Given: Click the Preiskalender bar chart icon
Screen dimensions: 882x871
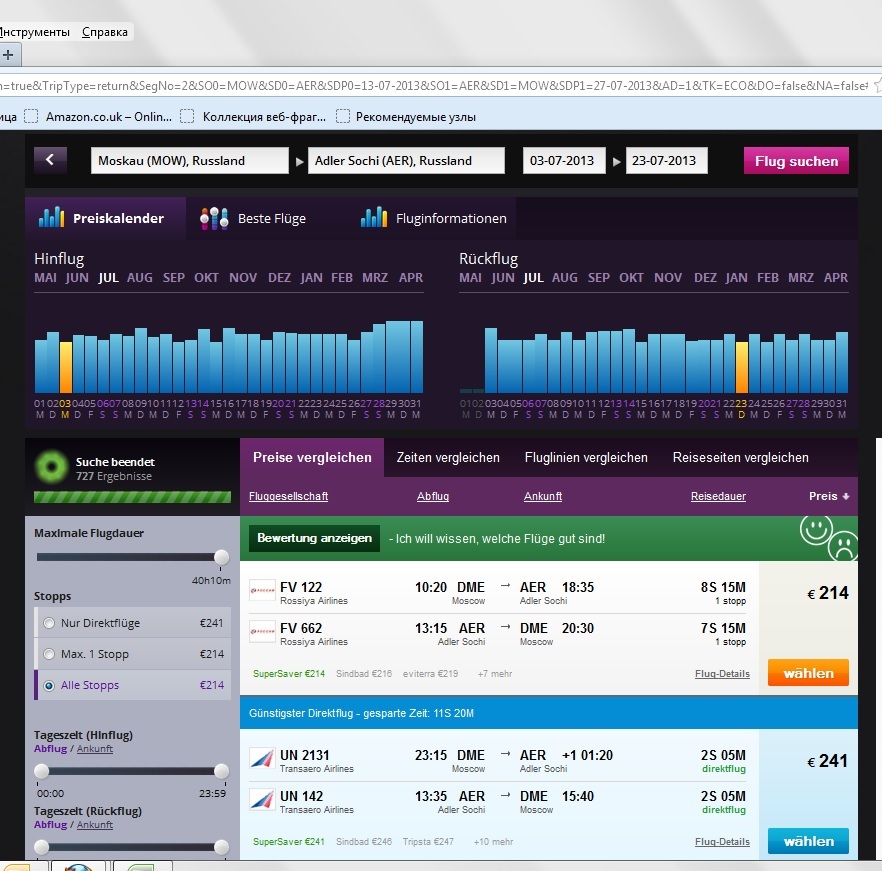Looking at the screenshot, I should 51,217.
